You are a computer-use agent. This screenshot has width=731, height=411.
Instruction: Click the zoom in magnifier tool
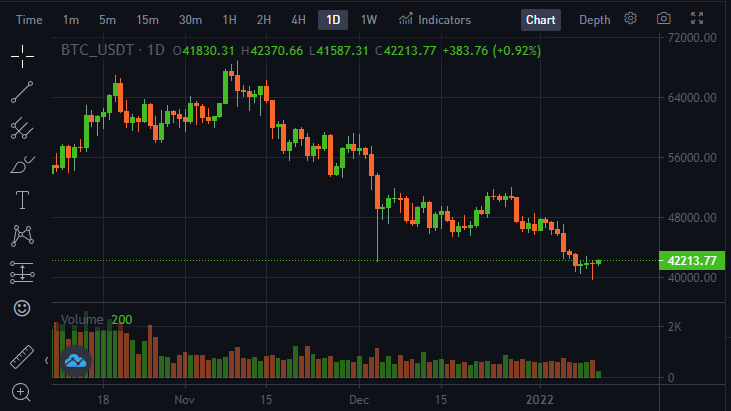[21, 392]
